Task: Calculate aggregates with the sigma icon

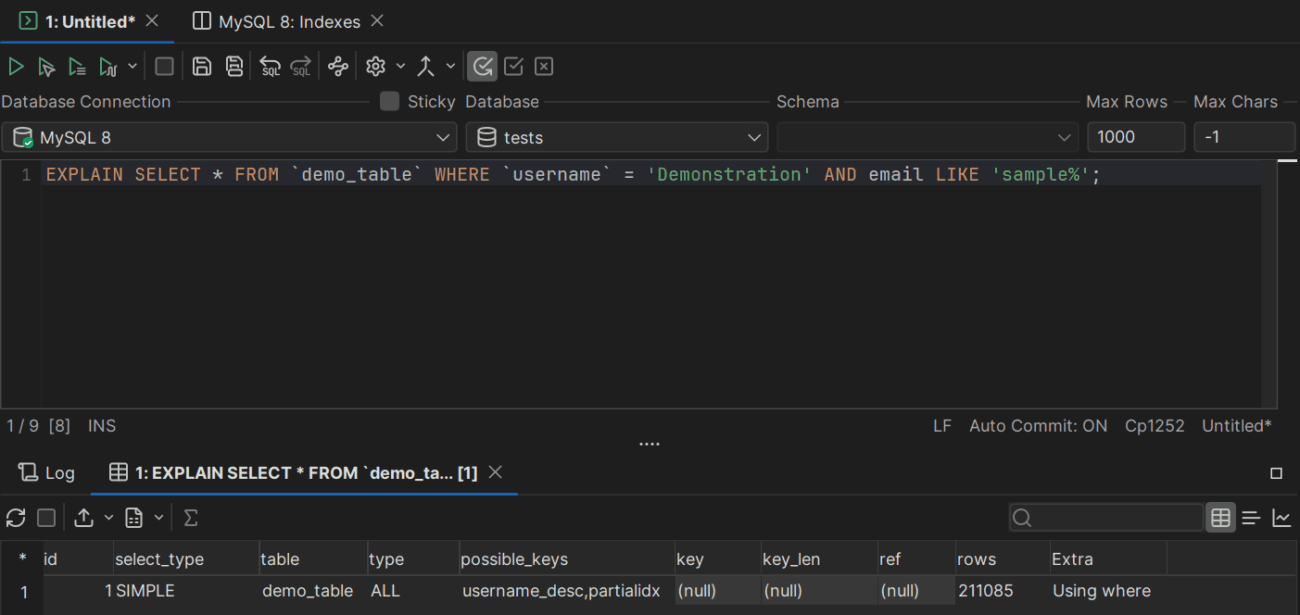Action: point(190,517)
